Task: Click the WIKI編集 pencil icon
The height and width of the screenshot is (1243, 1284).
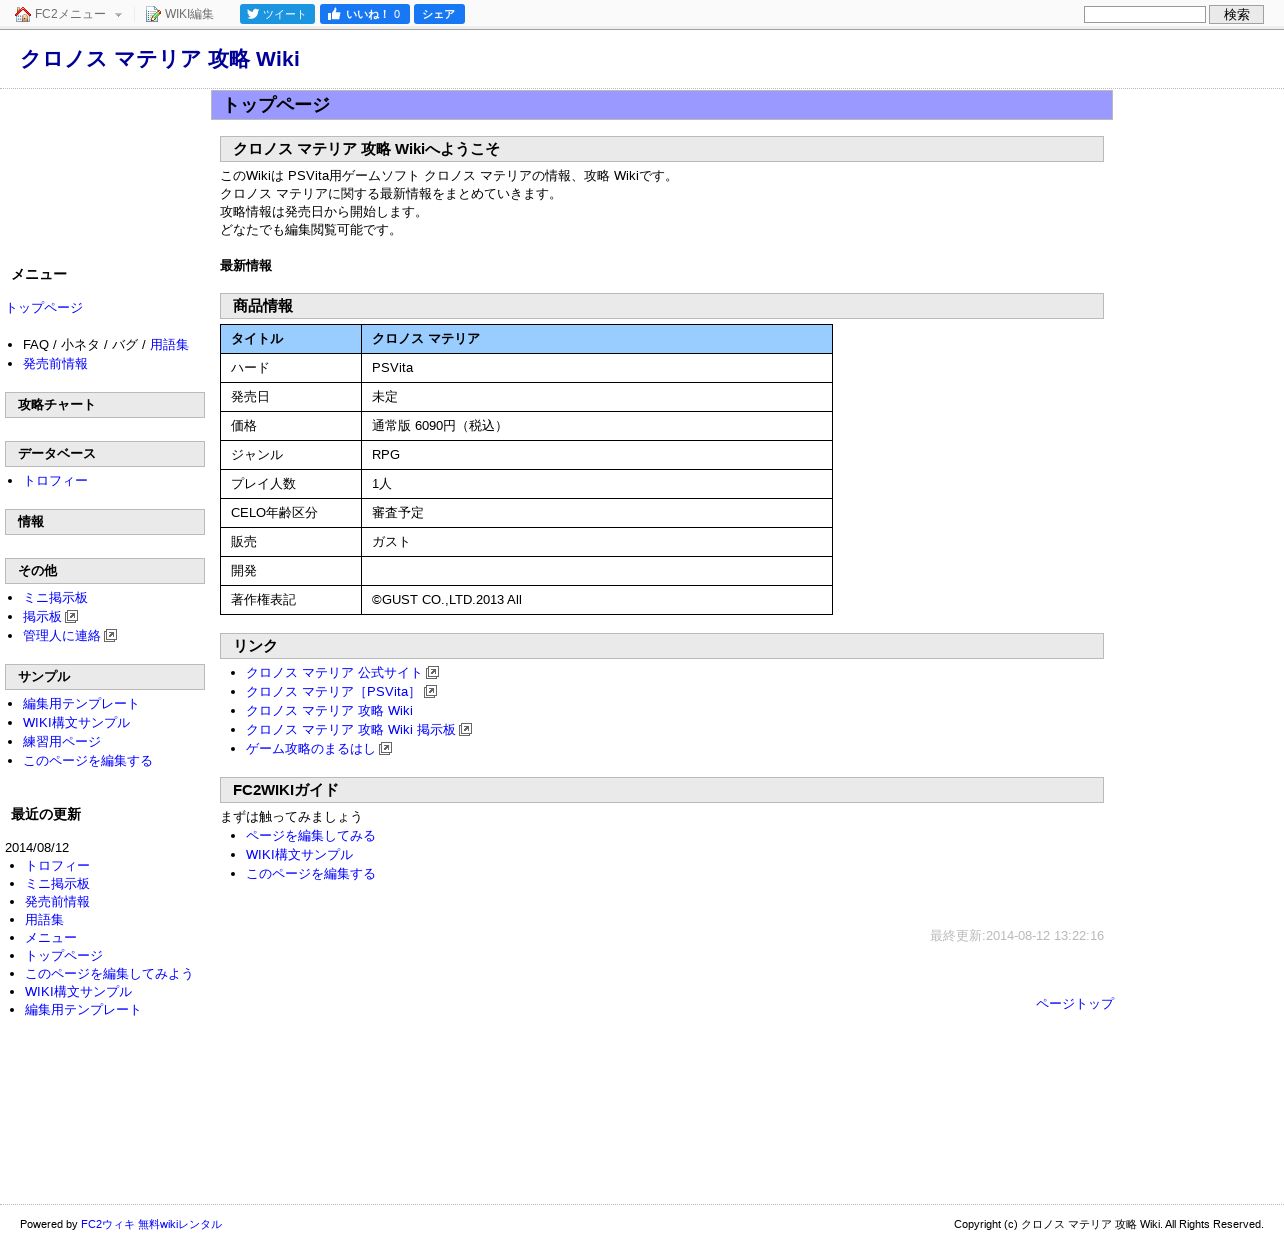Action: [153, 14]
